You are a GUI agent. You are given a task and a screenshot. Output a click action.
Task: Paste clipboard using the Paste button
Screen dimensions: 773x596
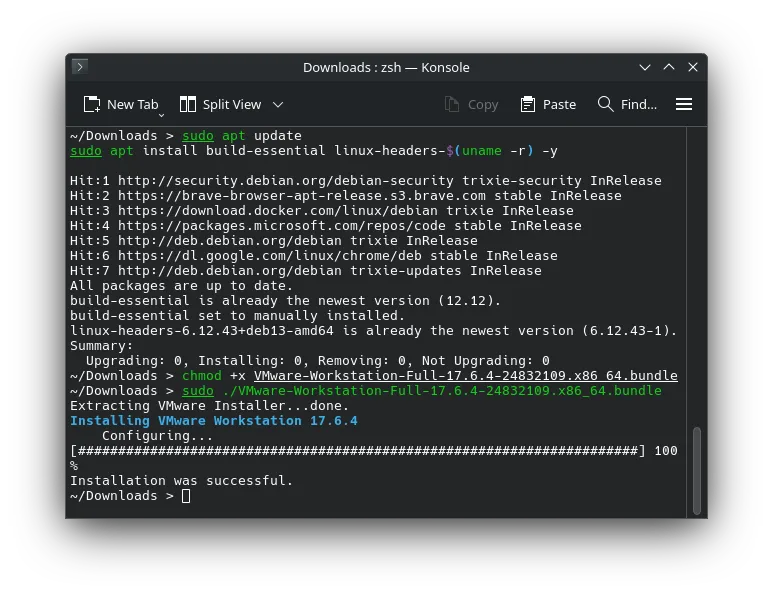(x=548, y=104)
